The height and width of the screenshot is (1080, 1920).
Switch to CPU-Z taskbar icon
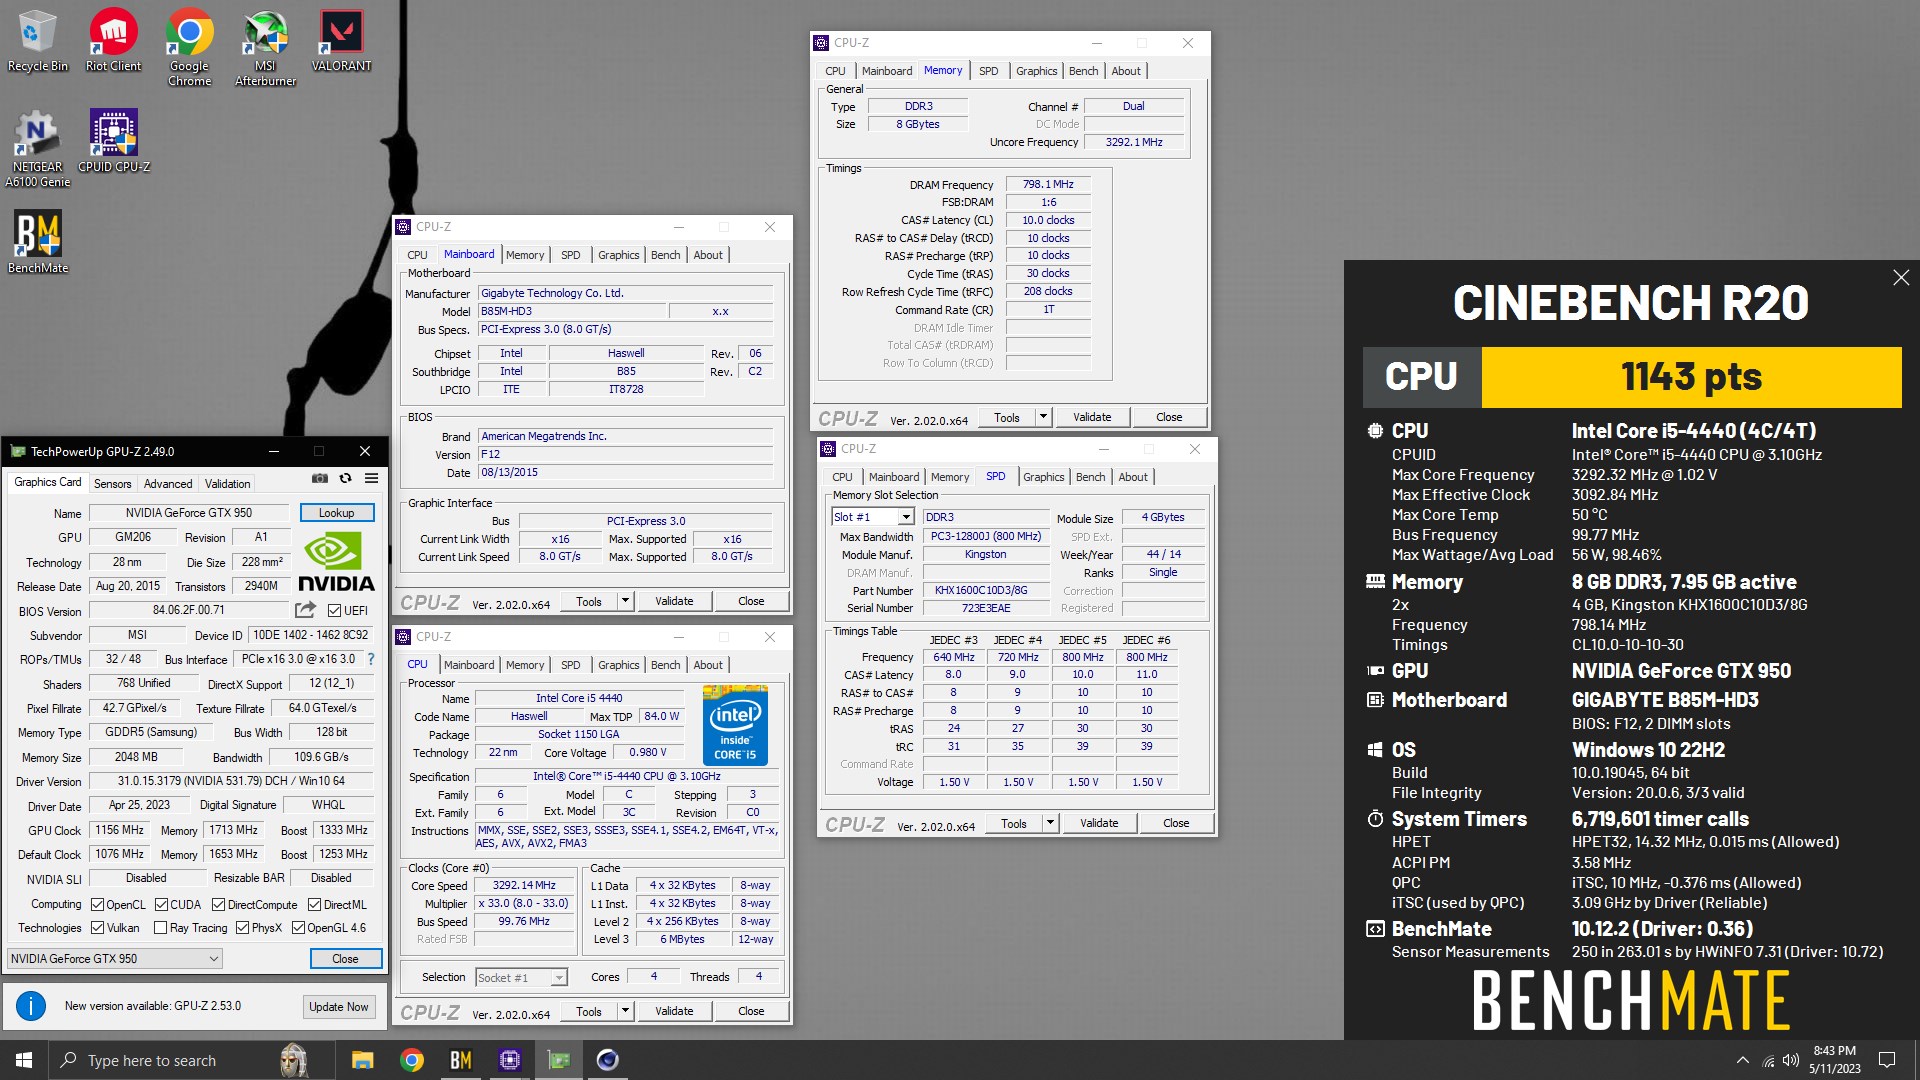[x=510, y=1060]
